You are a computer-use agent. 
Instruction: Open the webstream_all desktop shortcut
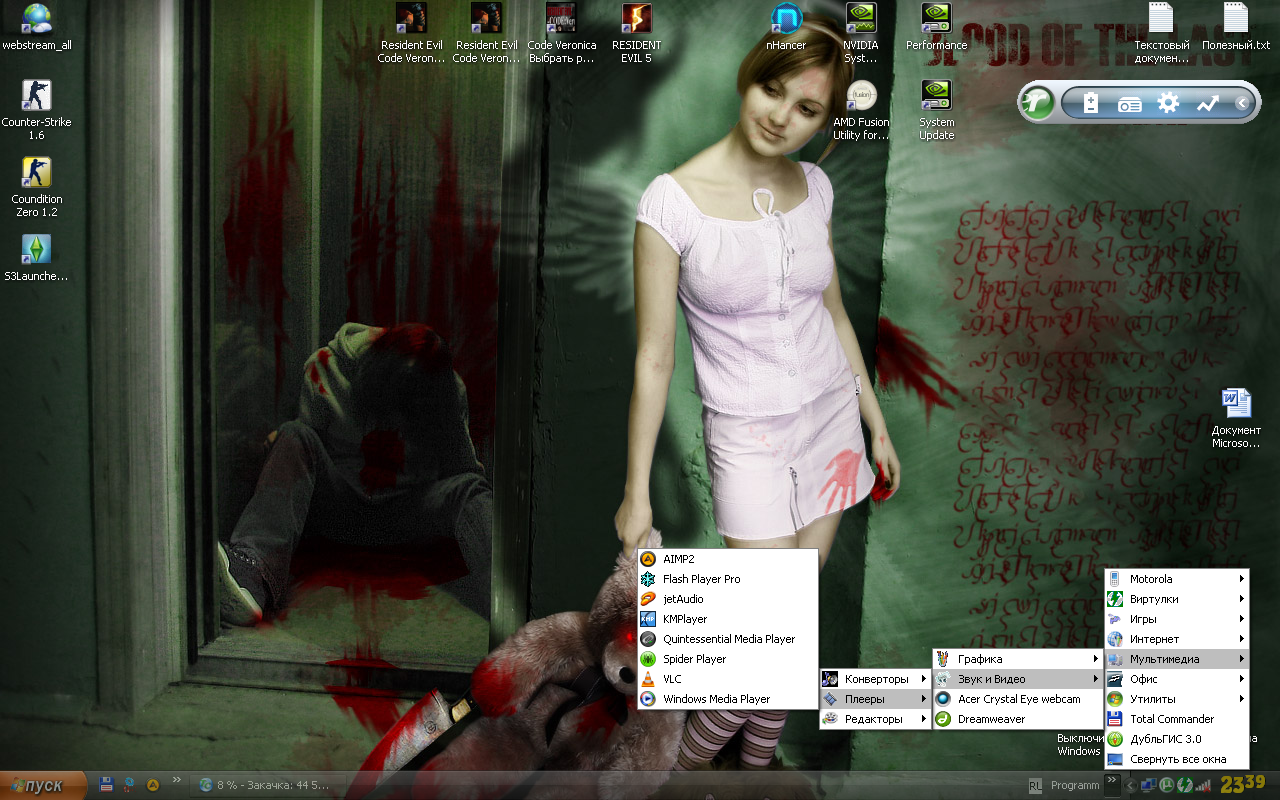(37, 27)
